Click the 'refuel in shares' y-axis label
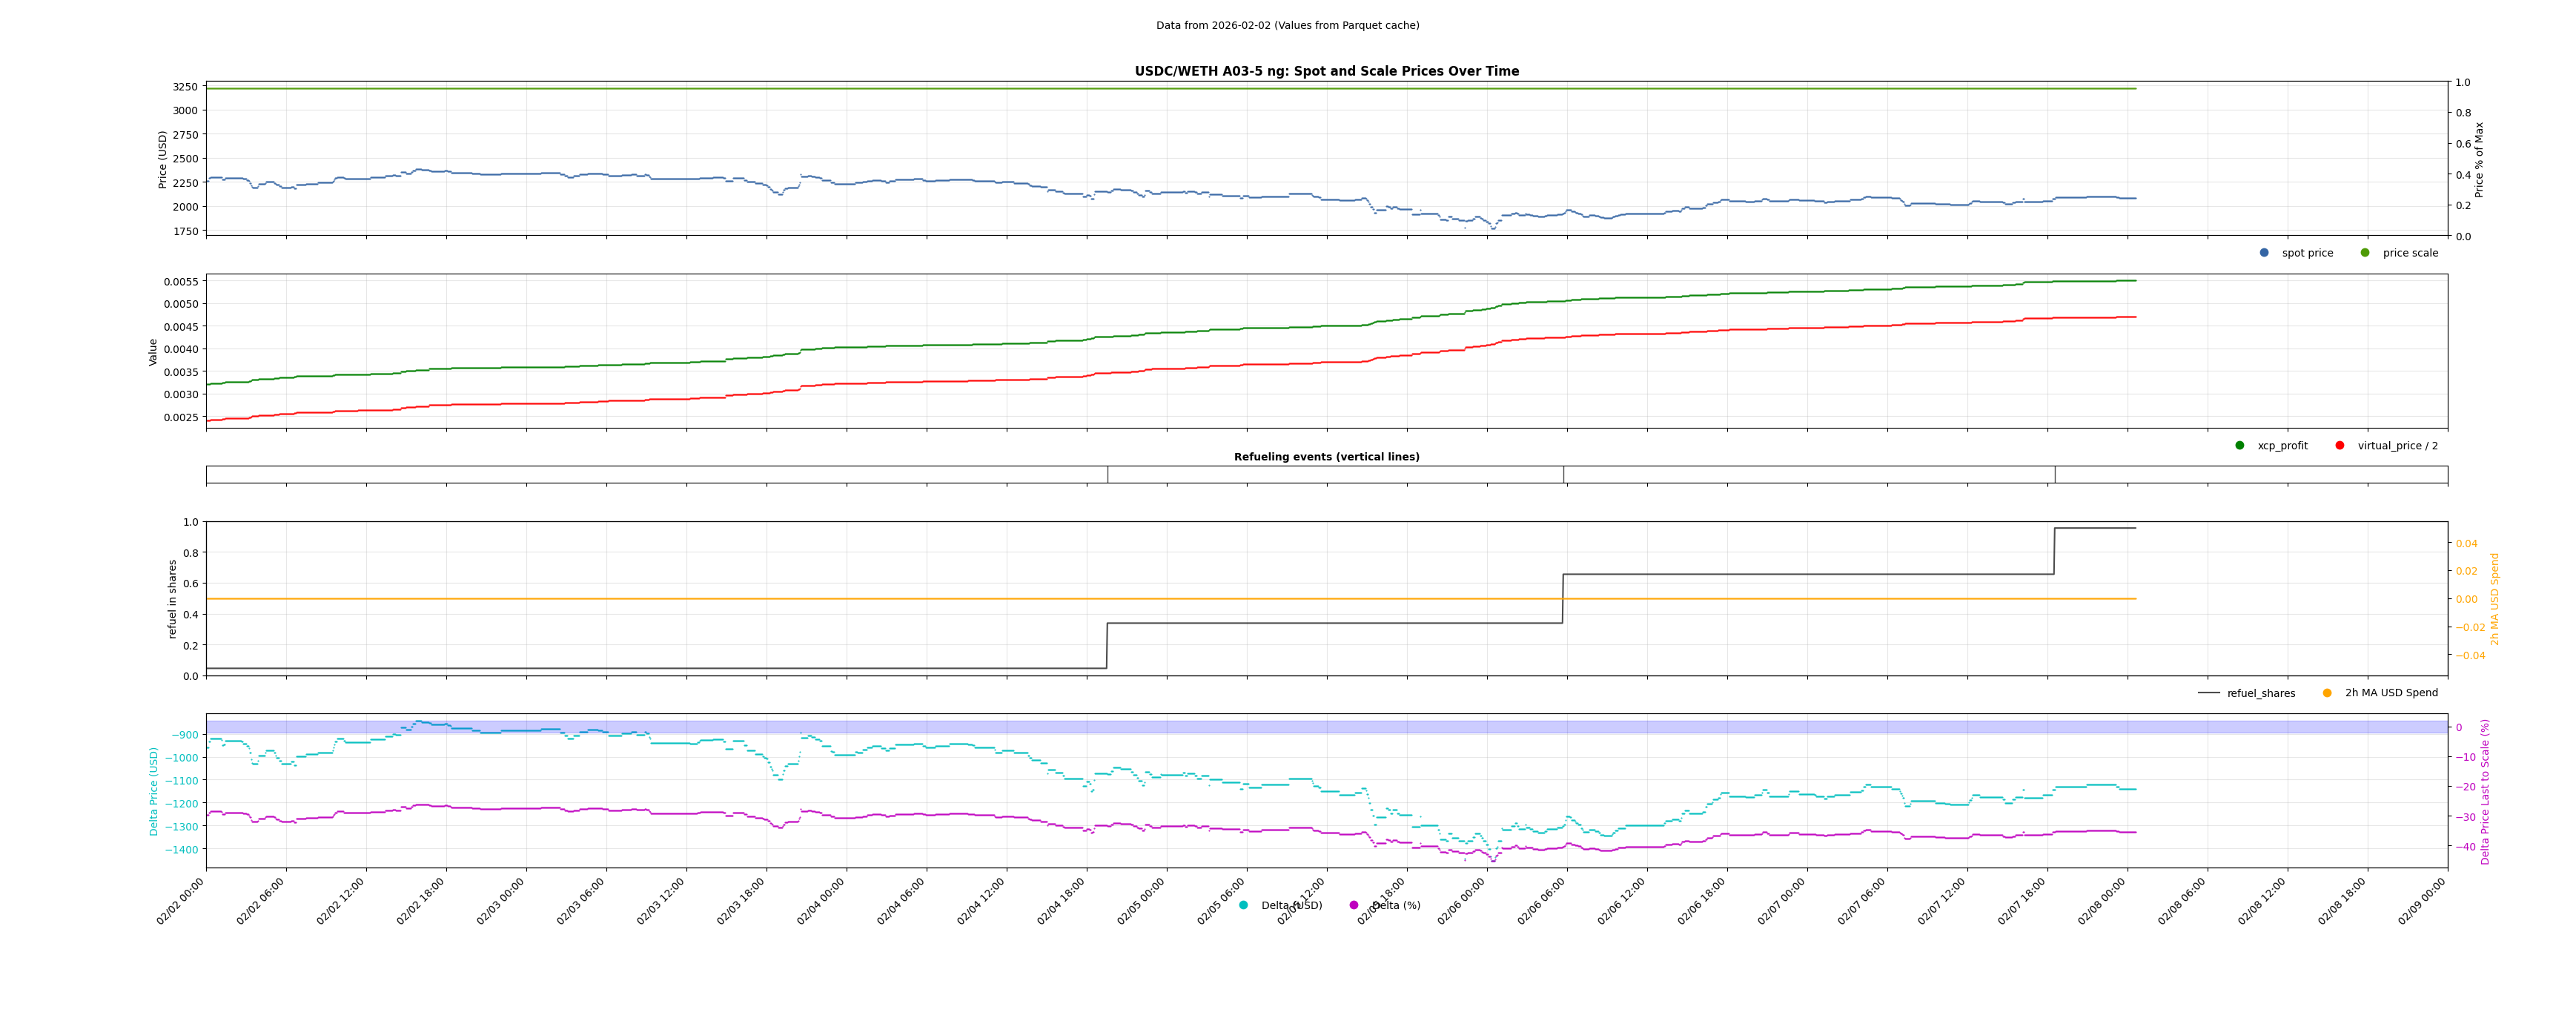 [x=172, y=599]
